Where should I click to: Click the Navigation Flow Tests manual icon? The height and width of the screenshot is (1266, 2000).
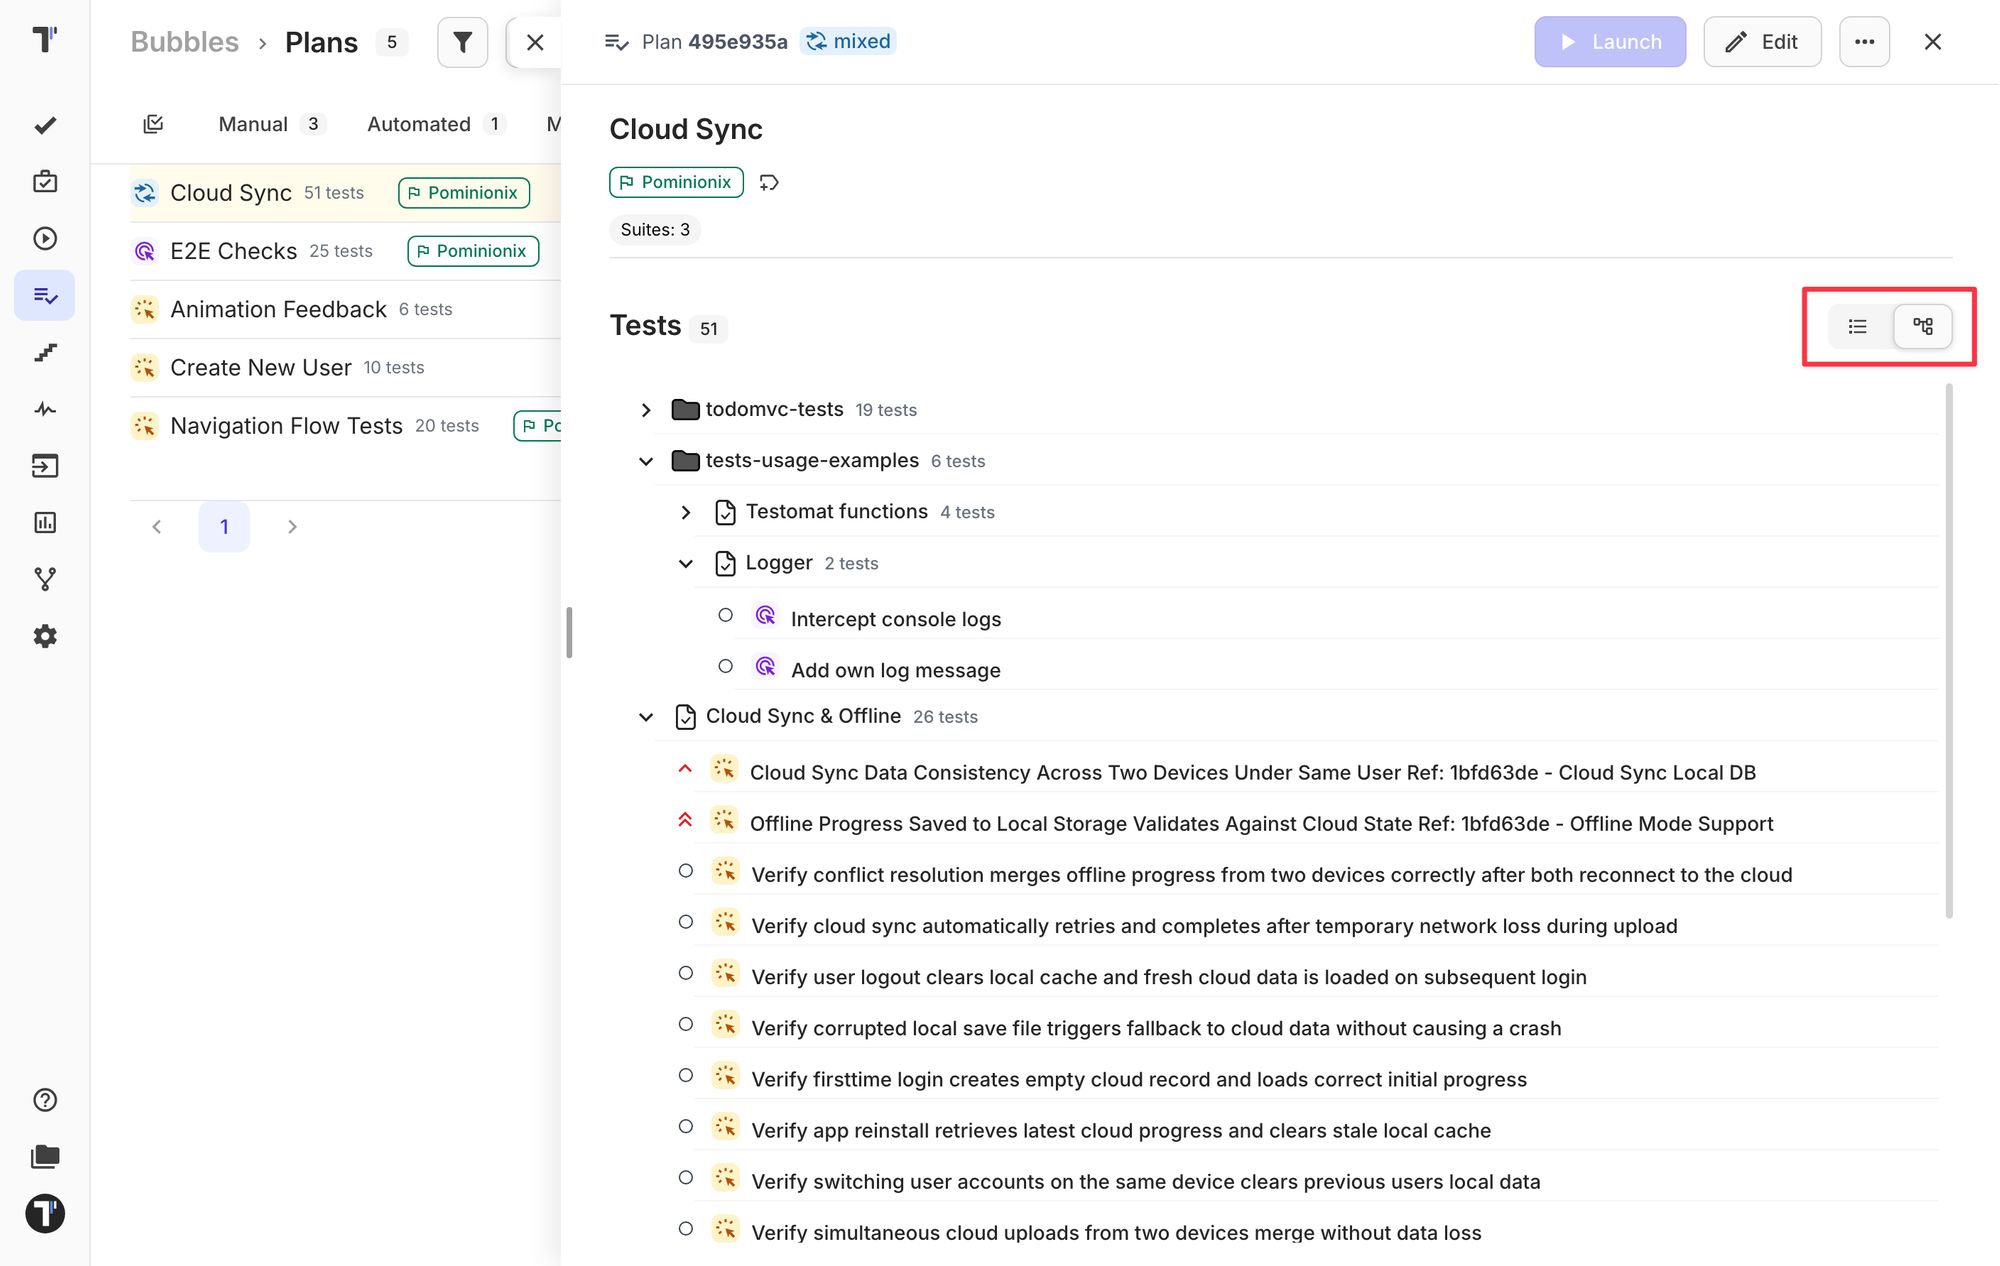(145, 426)
